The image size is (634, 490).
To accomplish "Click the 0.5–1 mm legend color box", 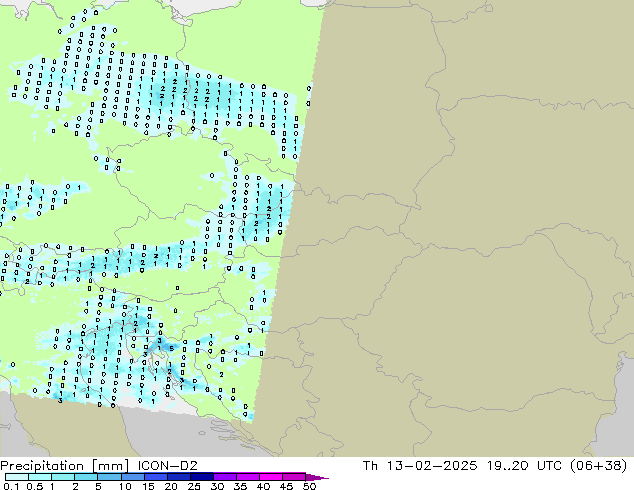I will [x=40, y=477].
